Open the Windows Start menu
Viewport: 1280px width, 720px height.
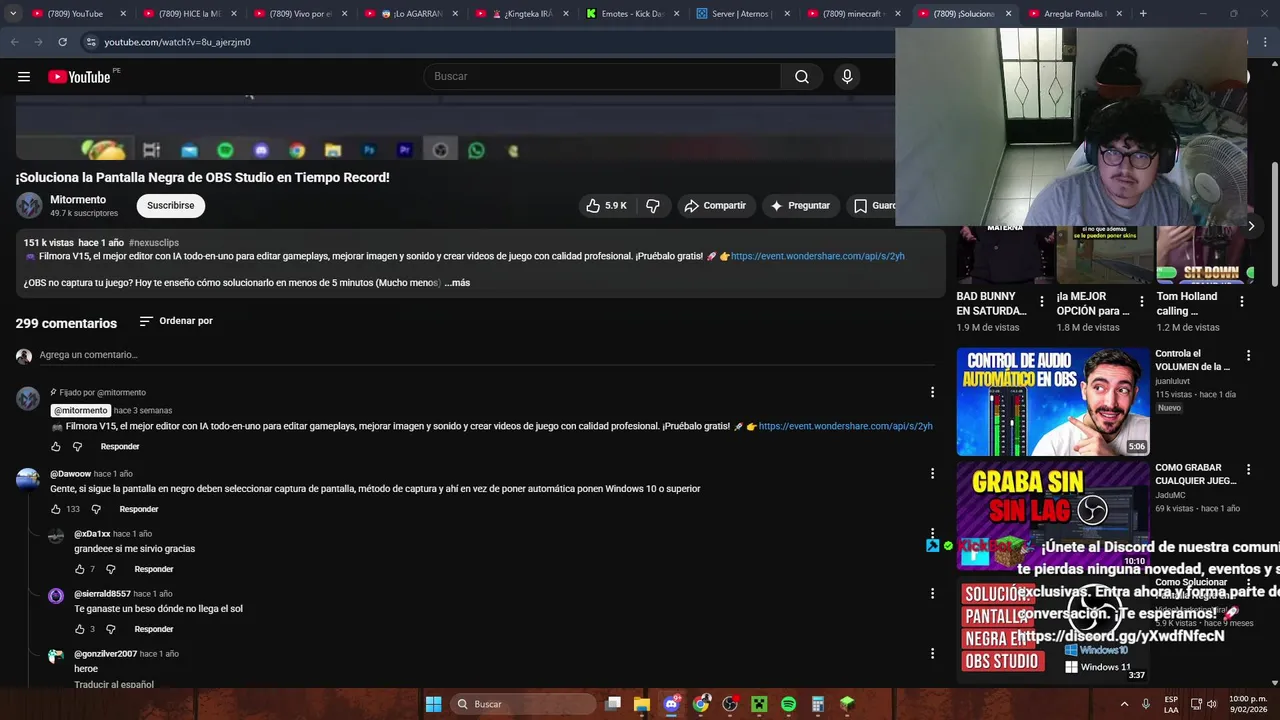point(433,704)
